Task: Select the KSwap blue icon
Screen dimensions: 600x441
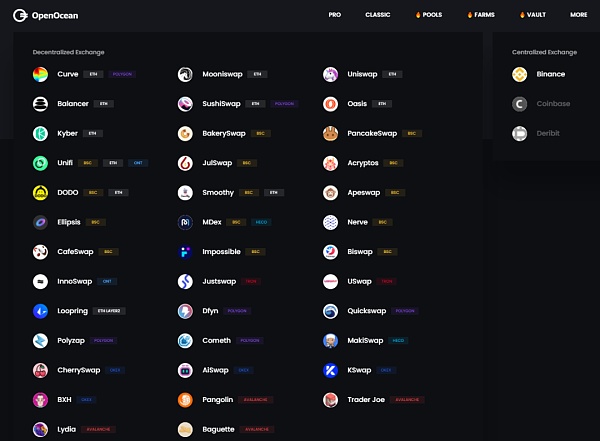Action: pyautogui.click(x=330, y=370)
